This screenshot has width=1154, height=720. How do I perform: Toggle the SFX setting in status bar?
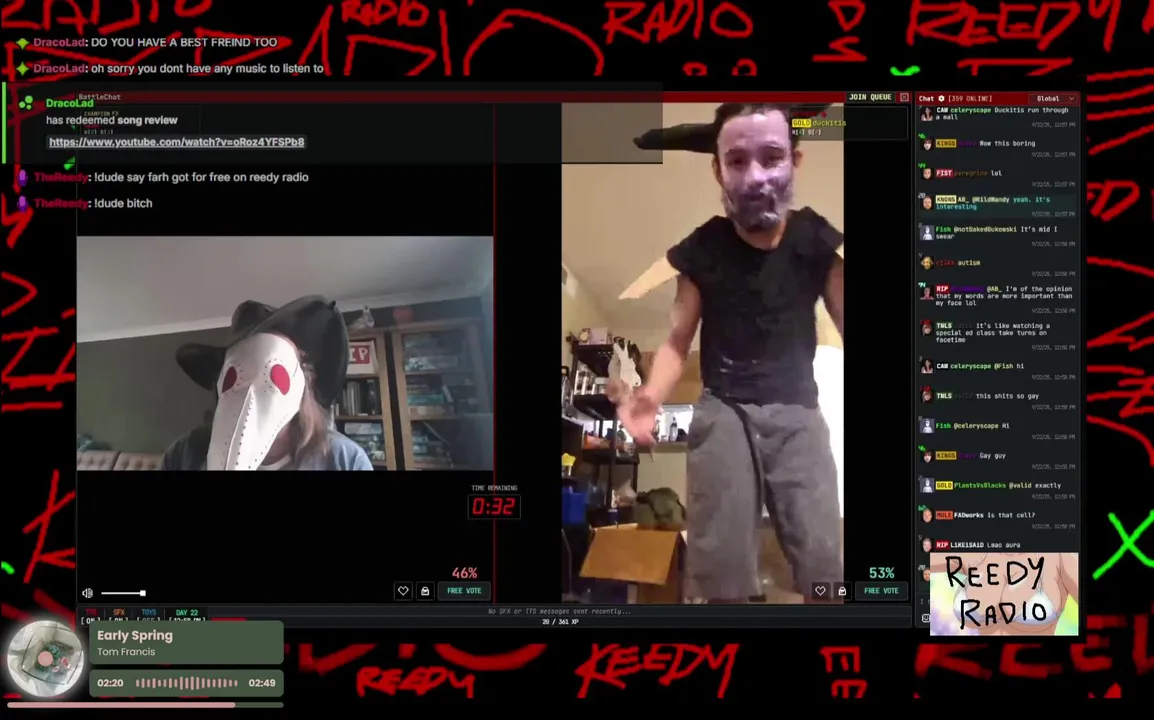click(x=118, y=615)
